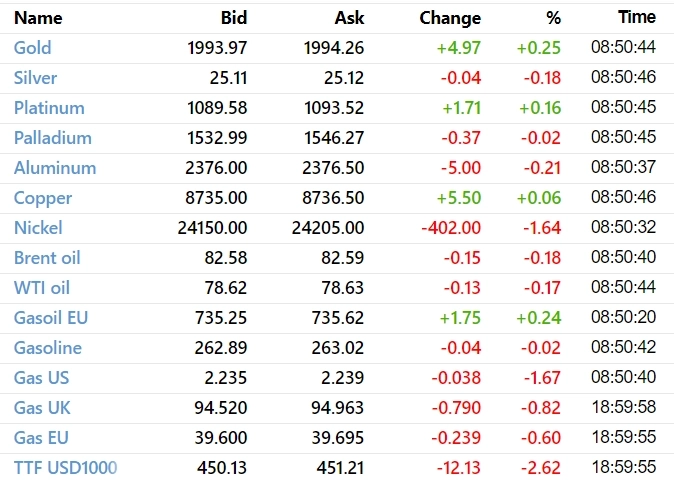This screenshot has width=674, height=481.
Task: Open the Aluminum commodity link
Action: pos(55,168)
